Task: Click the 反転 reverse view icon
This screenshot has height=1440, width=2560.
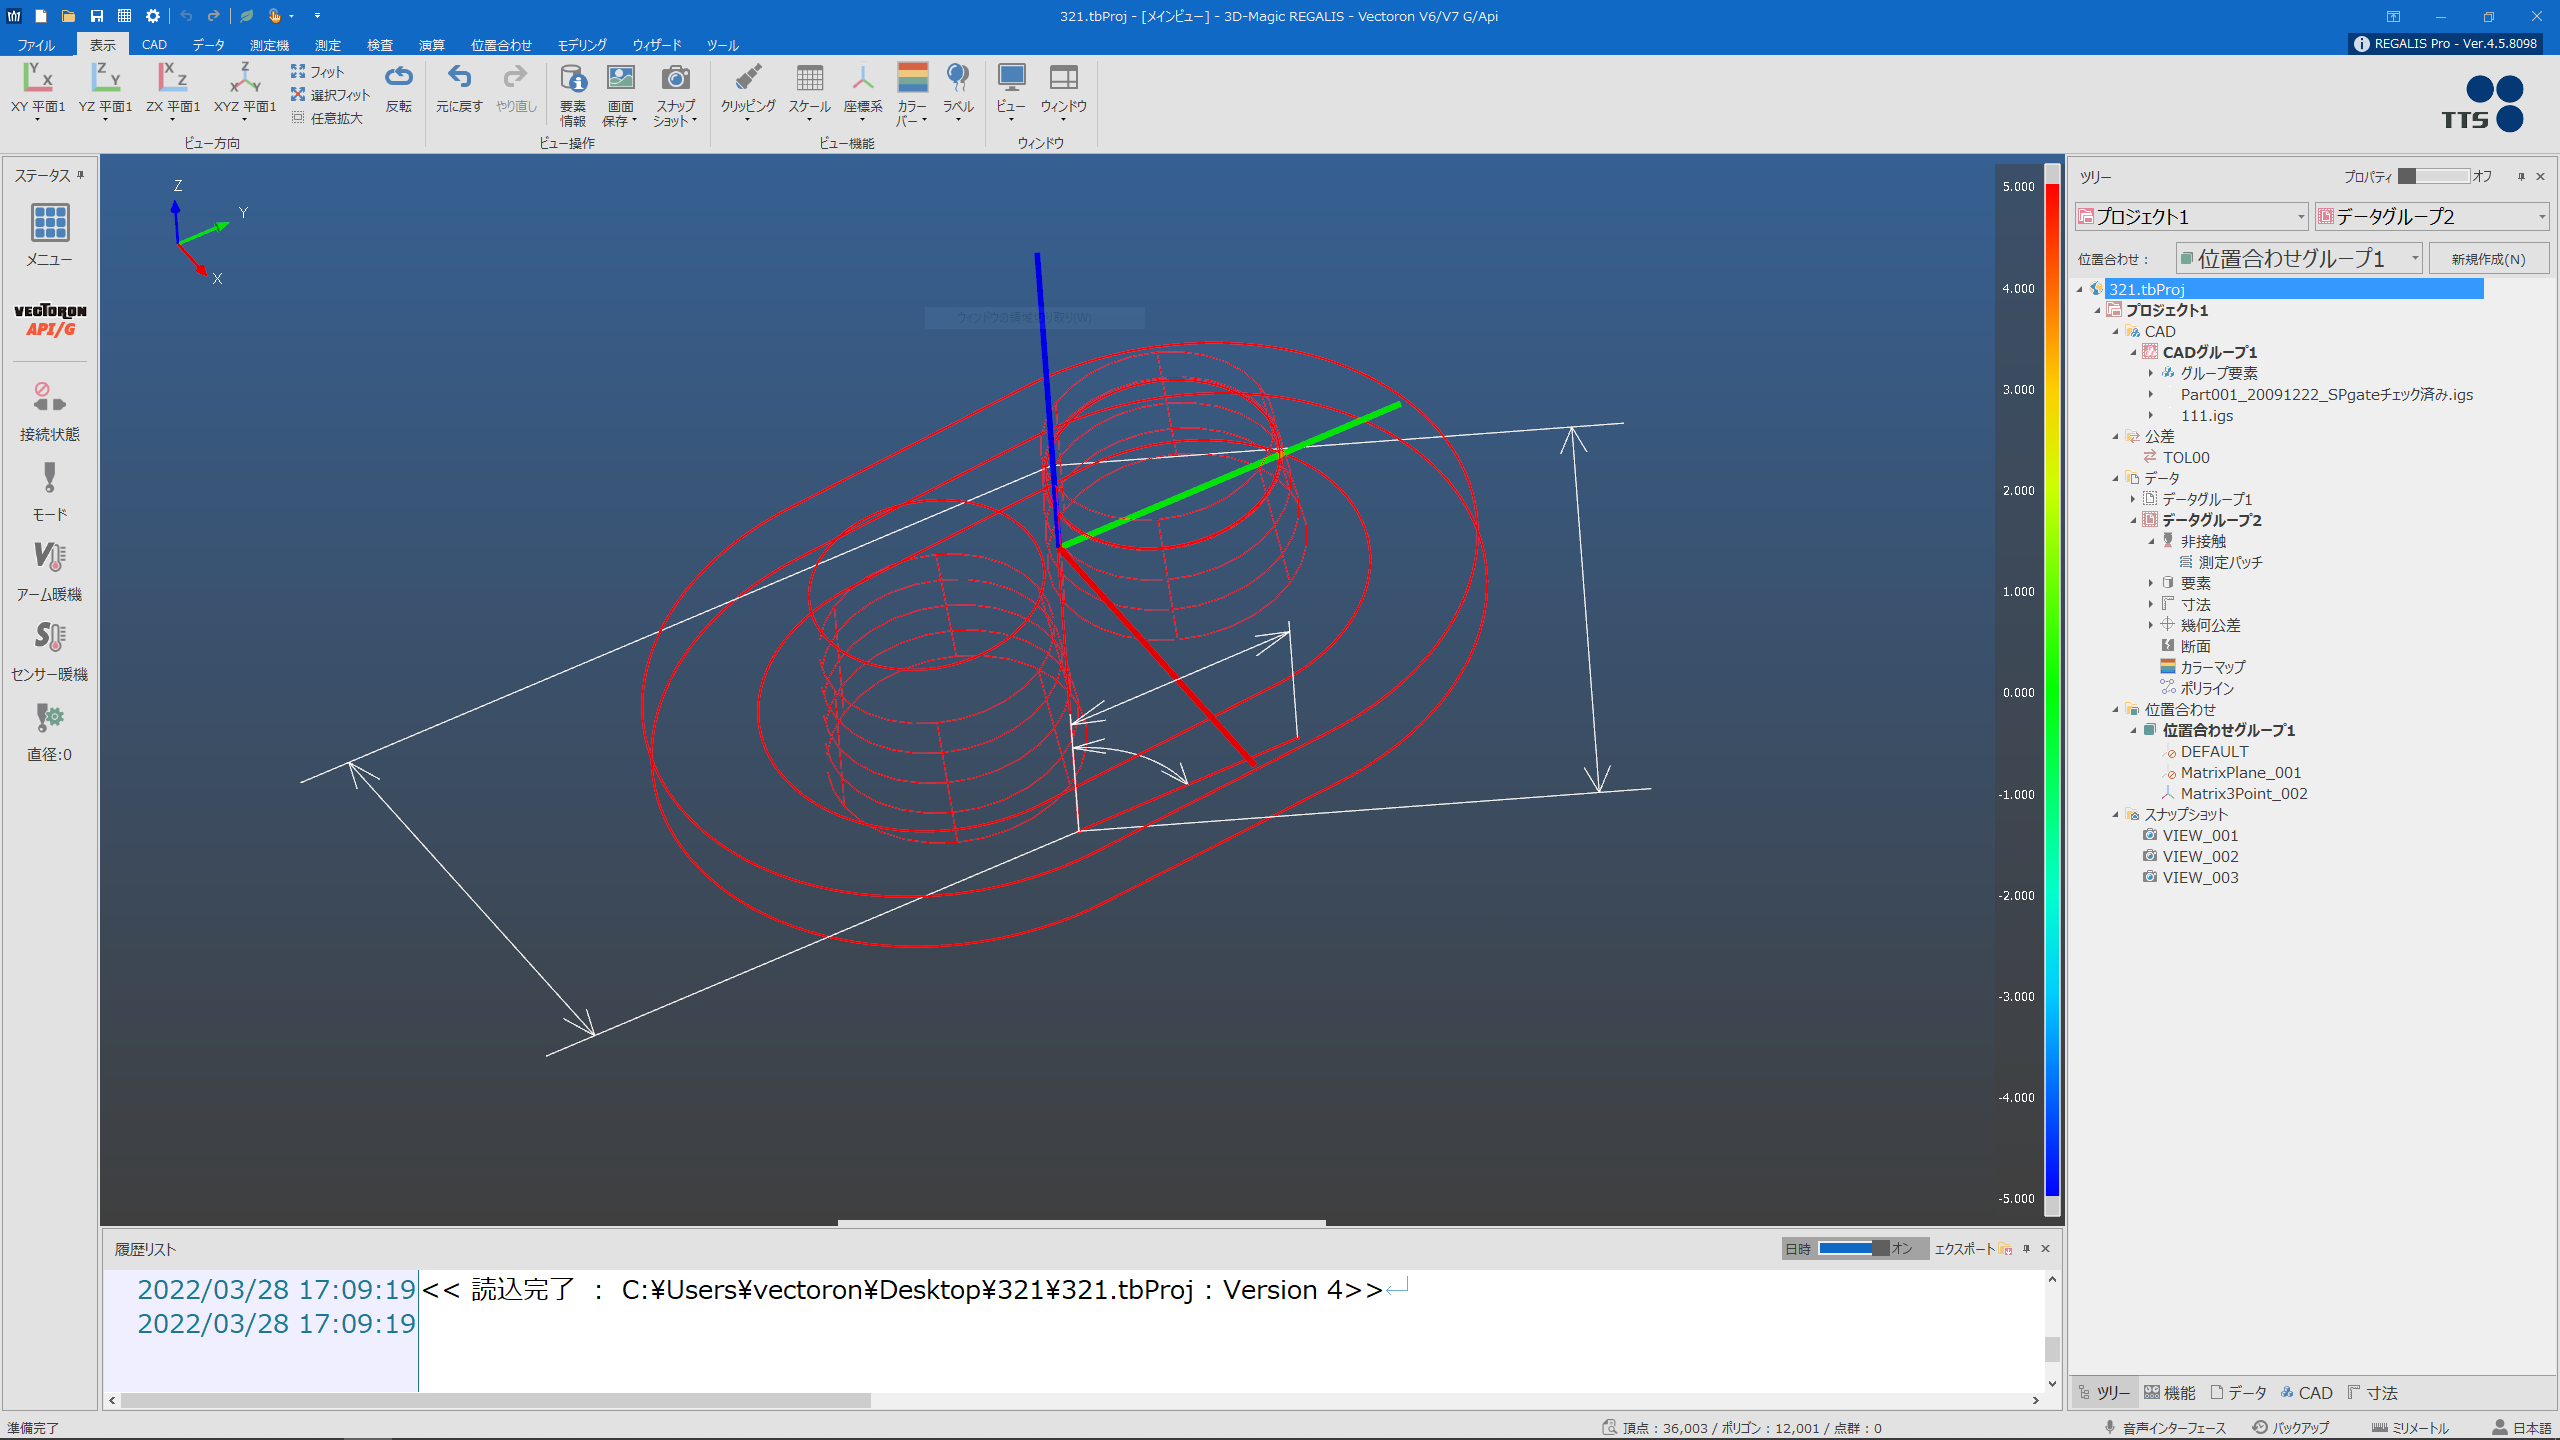Action: [398, 89]
